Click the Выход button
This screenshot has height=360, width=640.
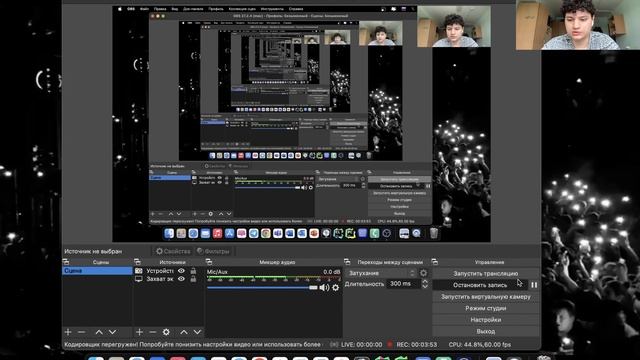pos(485,331)
